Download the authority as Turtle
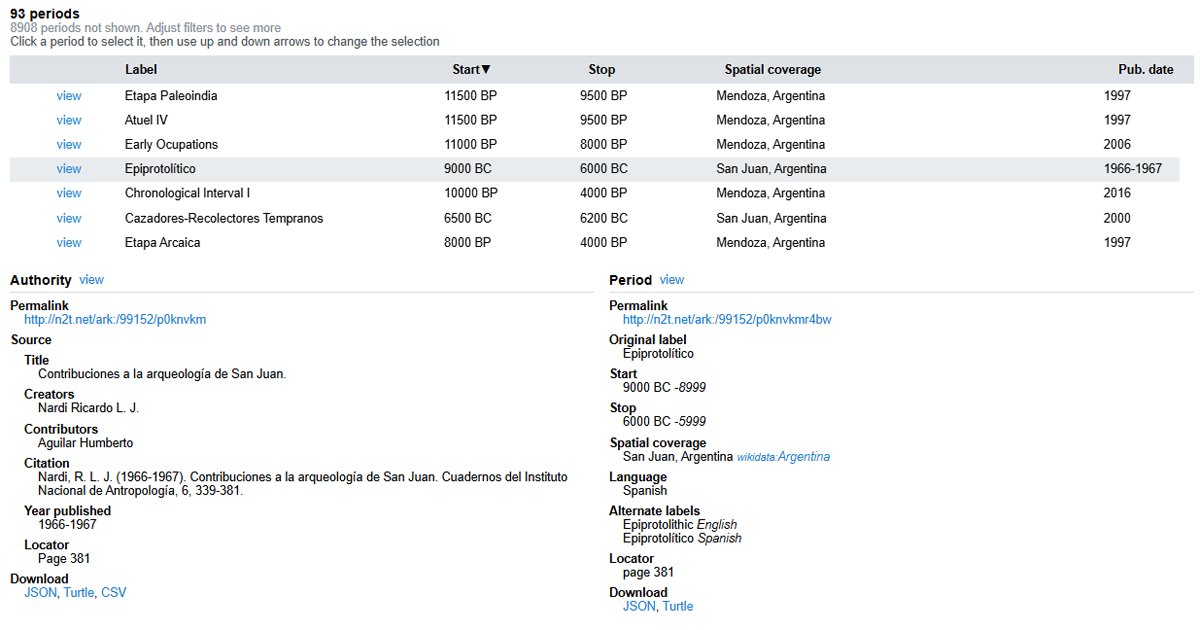Viewport: 1200px width, 630px height. coord(78,592)
